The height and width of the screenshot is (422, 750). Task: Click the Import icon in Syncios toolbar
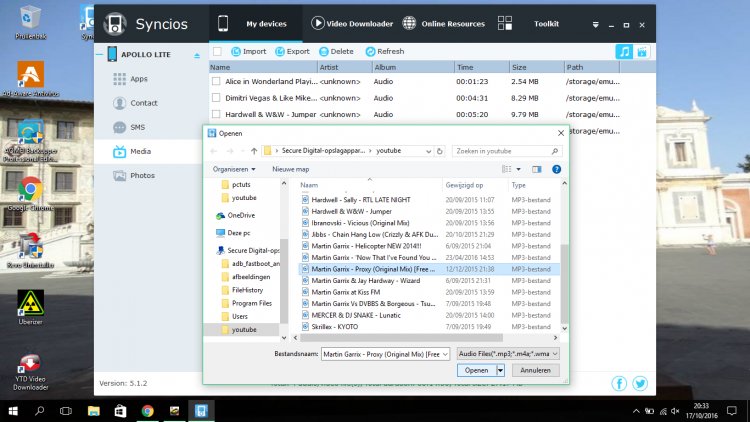236,51
